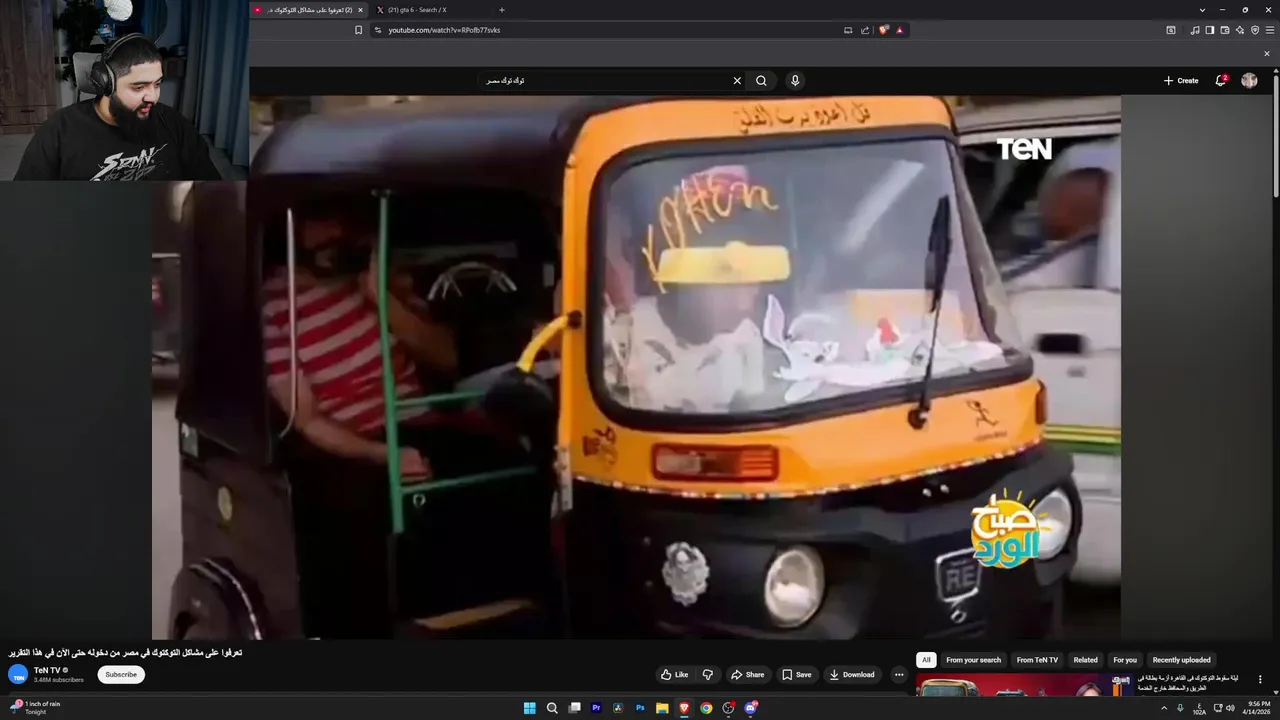Focus the YouTube search input field
This screenshot has height=720, width=1280.
[x=605, y=81]
